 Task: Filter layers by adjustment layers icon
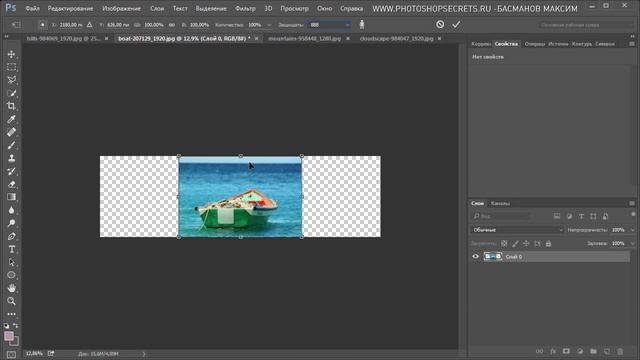click(x=569, y=216)
